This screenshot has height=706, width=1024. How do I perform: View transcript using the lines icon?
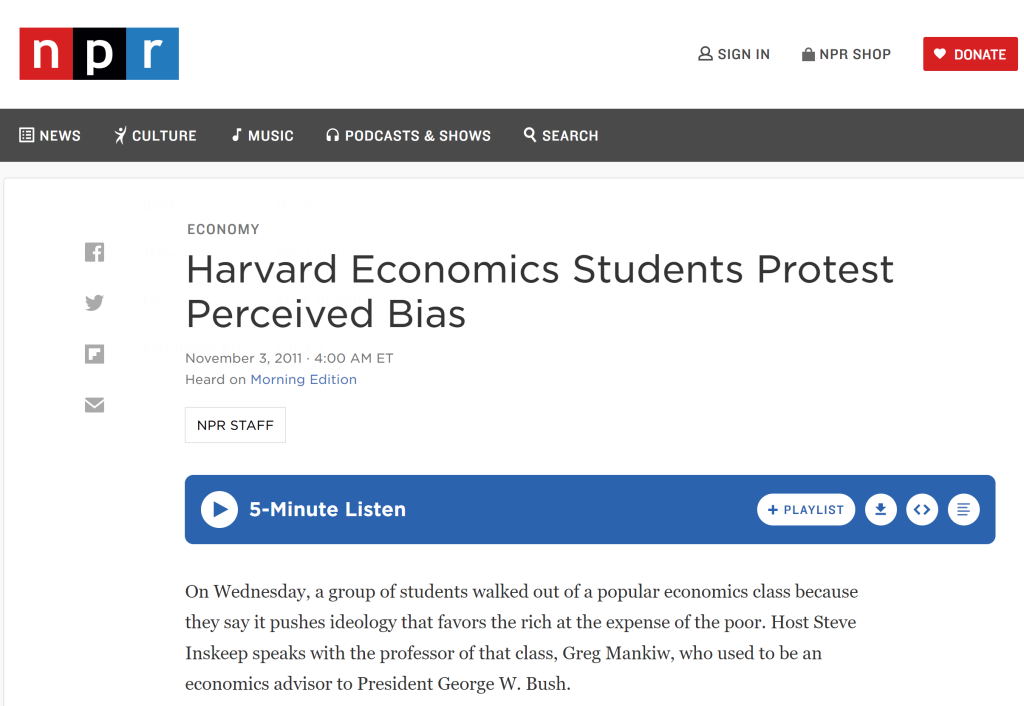964,509
